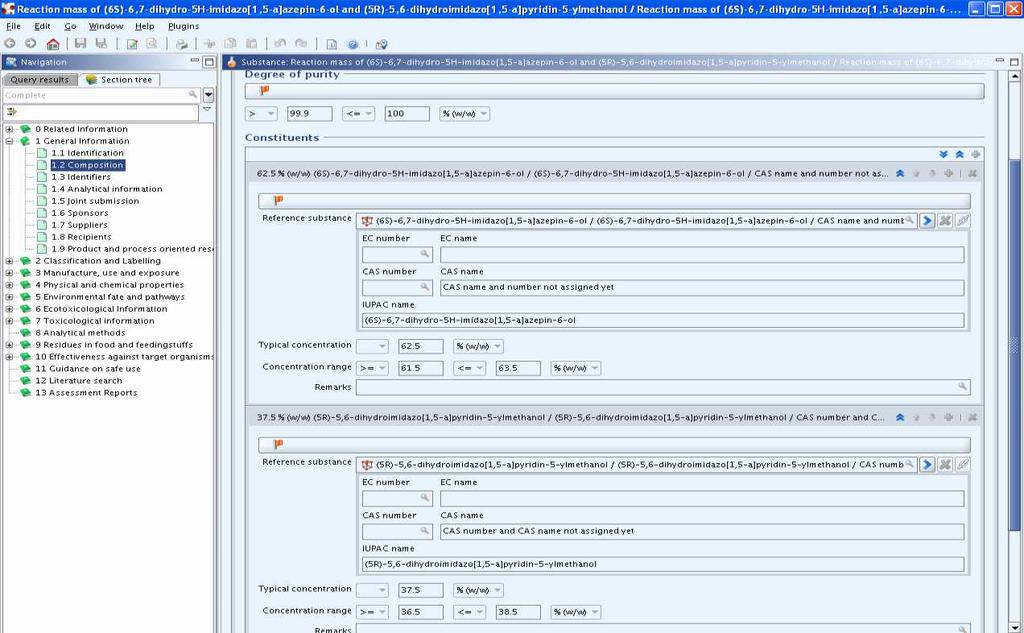The width and height of the screenshot is (1024, 633).
Task: Open the Complete view dropdown arrow
Action: pyautogui.click(x=208, y=95)
